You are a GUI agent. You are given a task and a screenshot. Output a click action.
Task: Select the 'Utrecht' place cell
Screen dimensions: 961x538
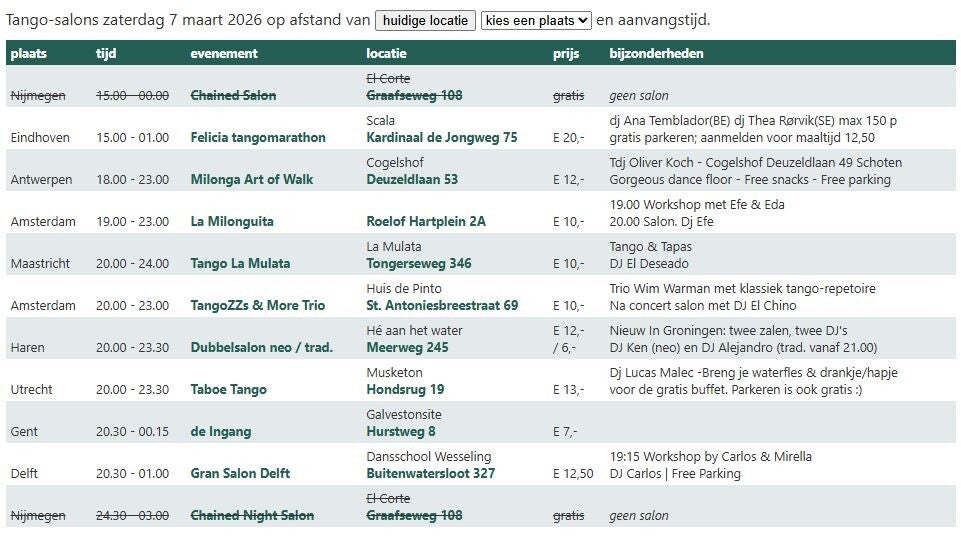pos(31,389)
